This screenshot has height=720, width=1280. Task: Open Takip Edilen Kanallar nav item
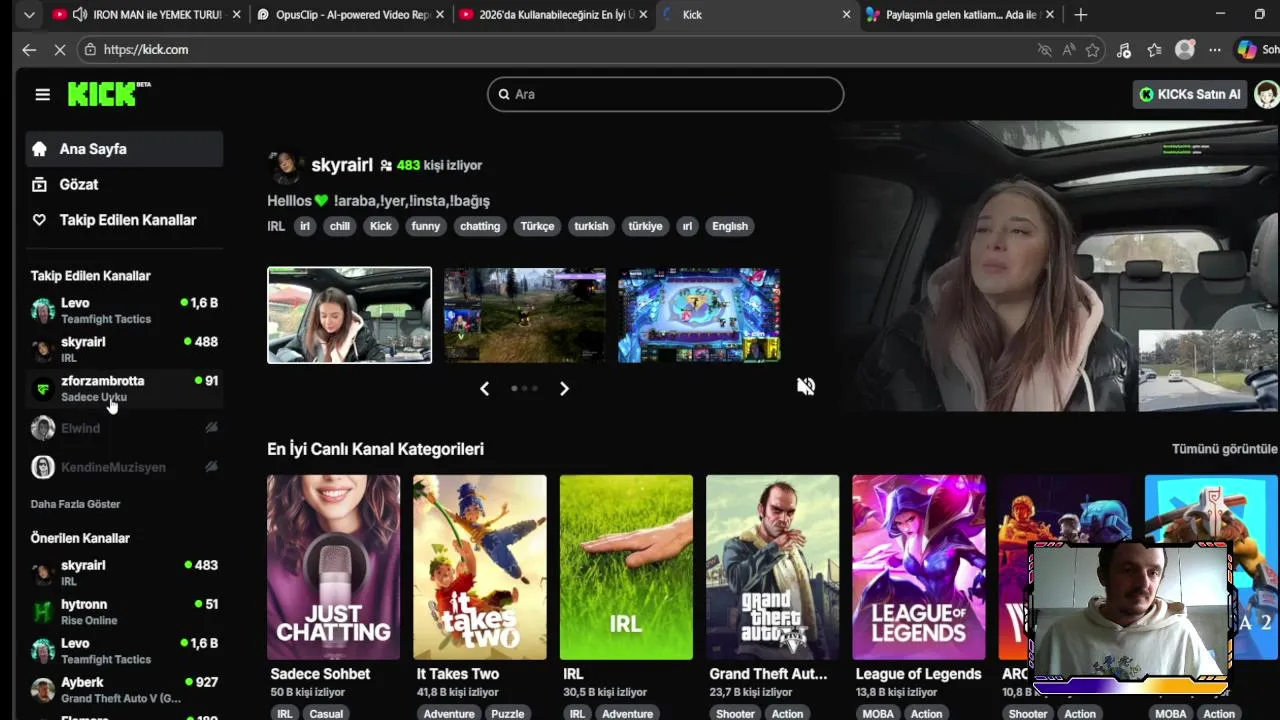[124, 220]
